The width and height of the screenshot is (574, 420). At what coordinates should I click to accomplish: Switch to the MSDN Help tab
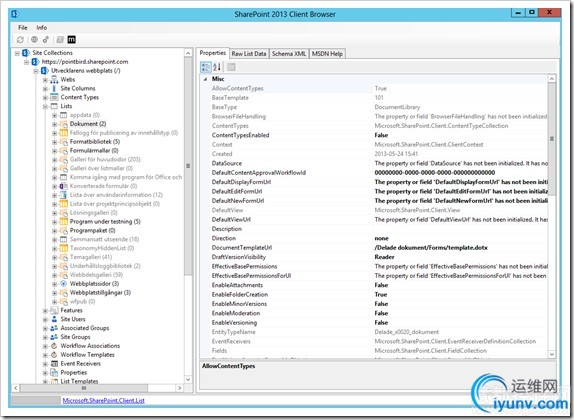pyautogui.click(x=327, y=54)
